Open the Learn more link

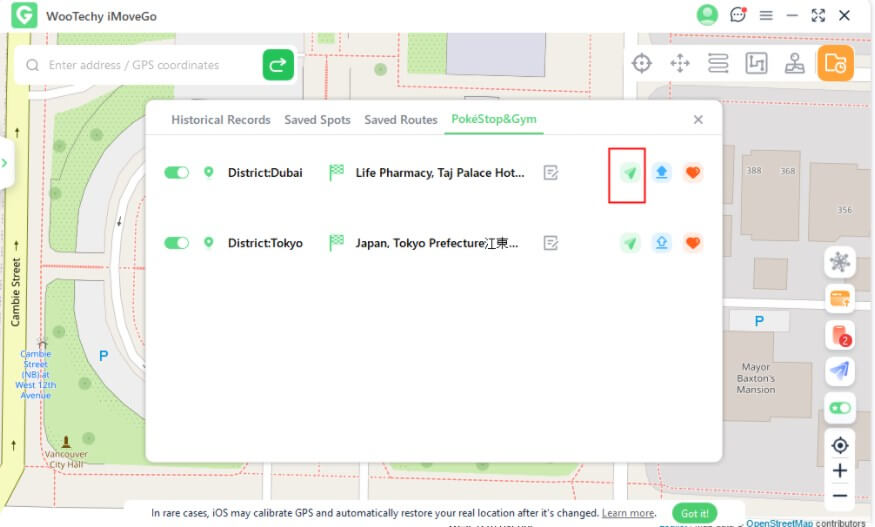pos(628,513)
